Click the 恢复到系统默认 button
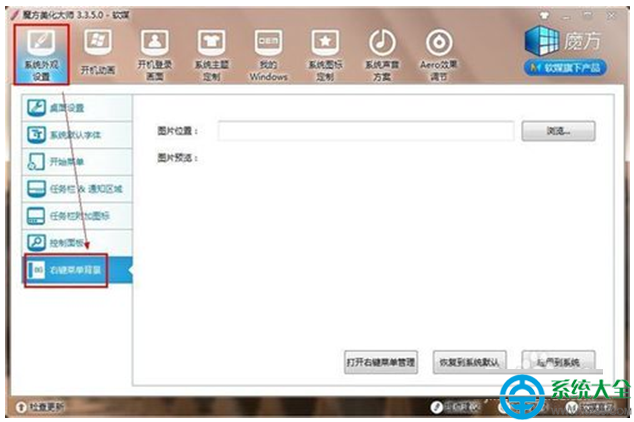Viewport: 634px width, 422px height. click(x=471, y=361)
